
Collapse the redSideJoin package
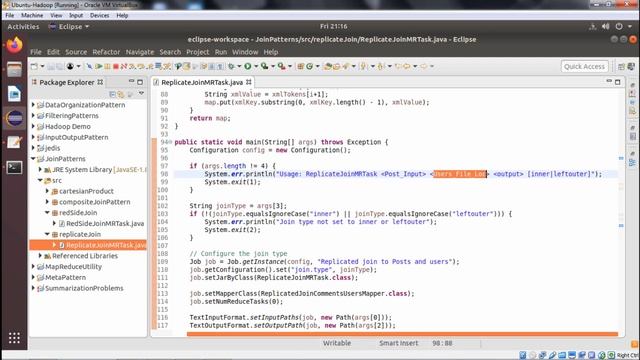click(x=47, y=213)
